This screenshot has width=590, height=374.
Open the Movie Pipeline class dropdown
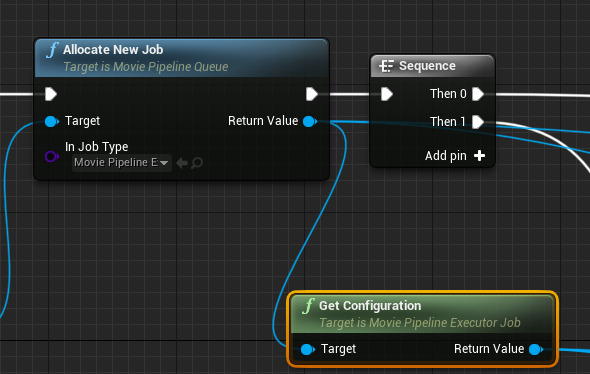(122, 163)
